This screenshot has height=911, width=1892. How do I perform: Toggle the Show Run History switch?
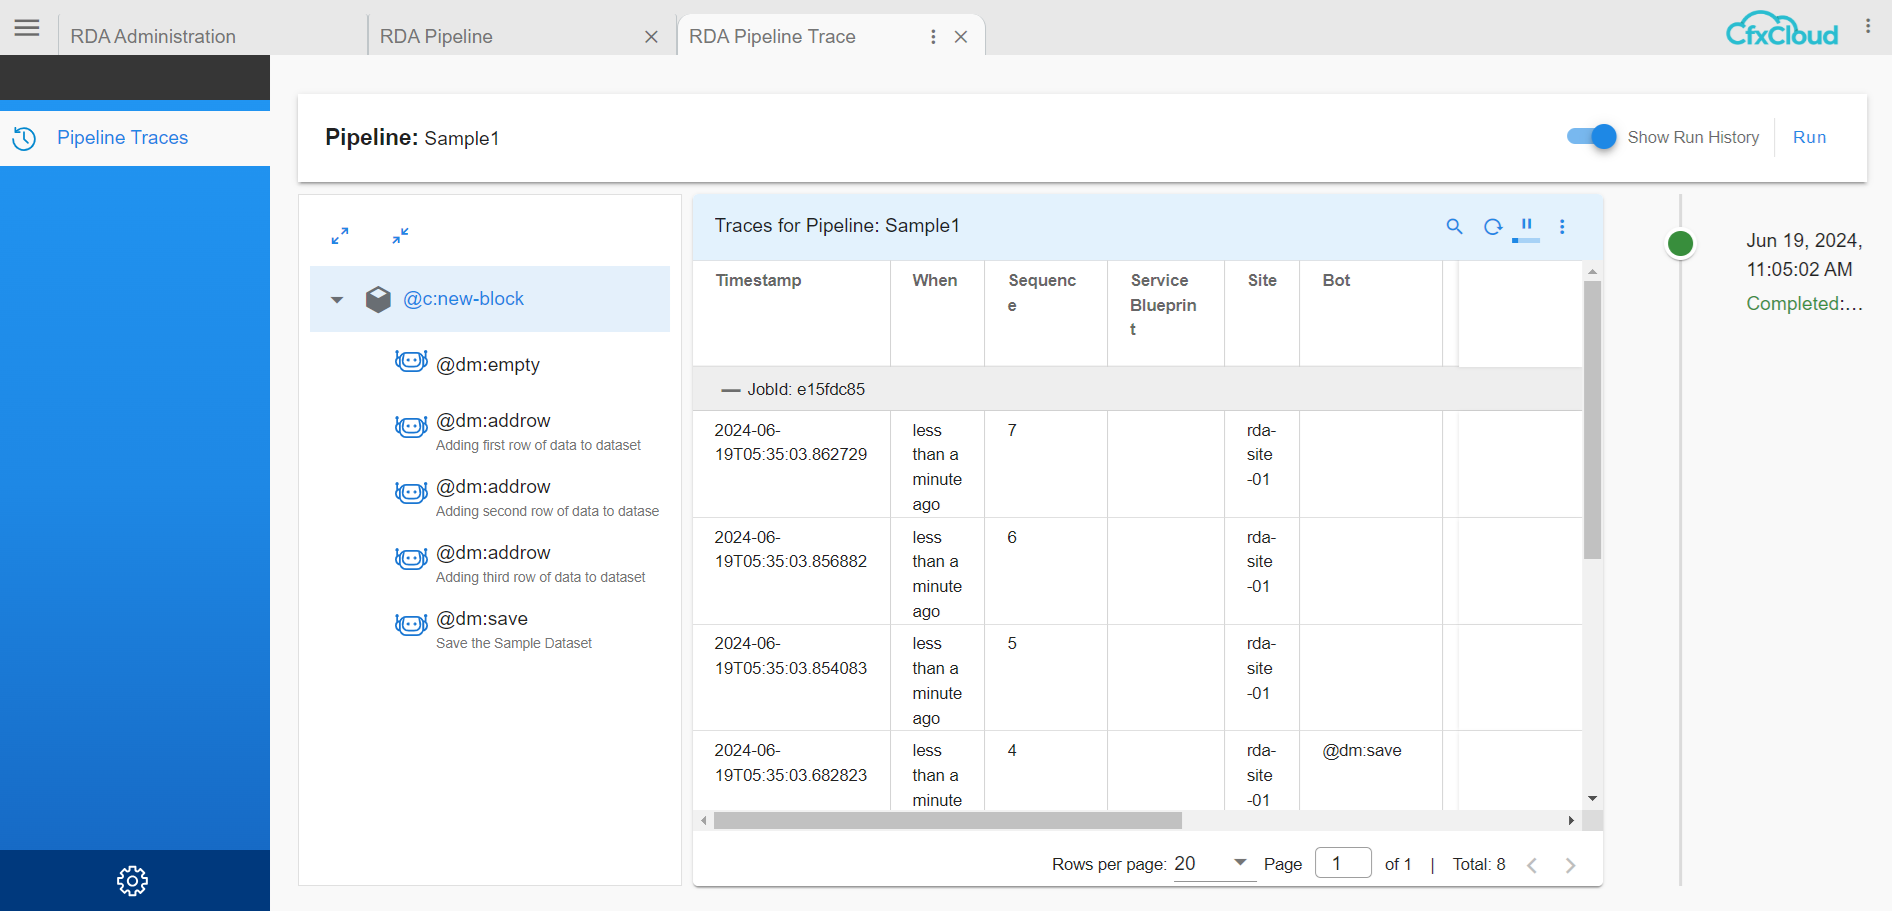click(1591, 137)
